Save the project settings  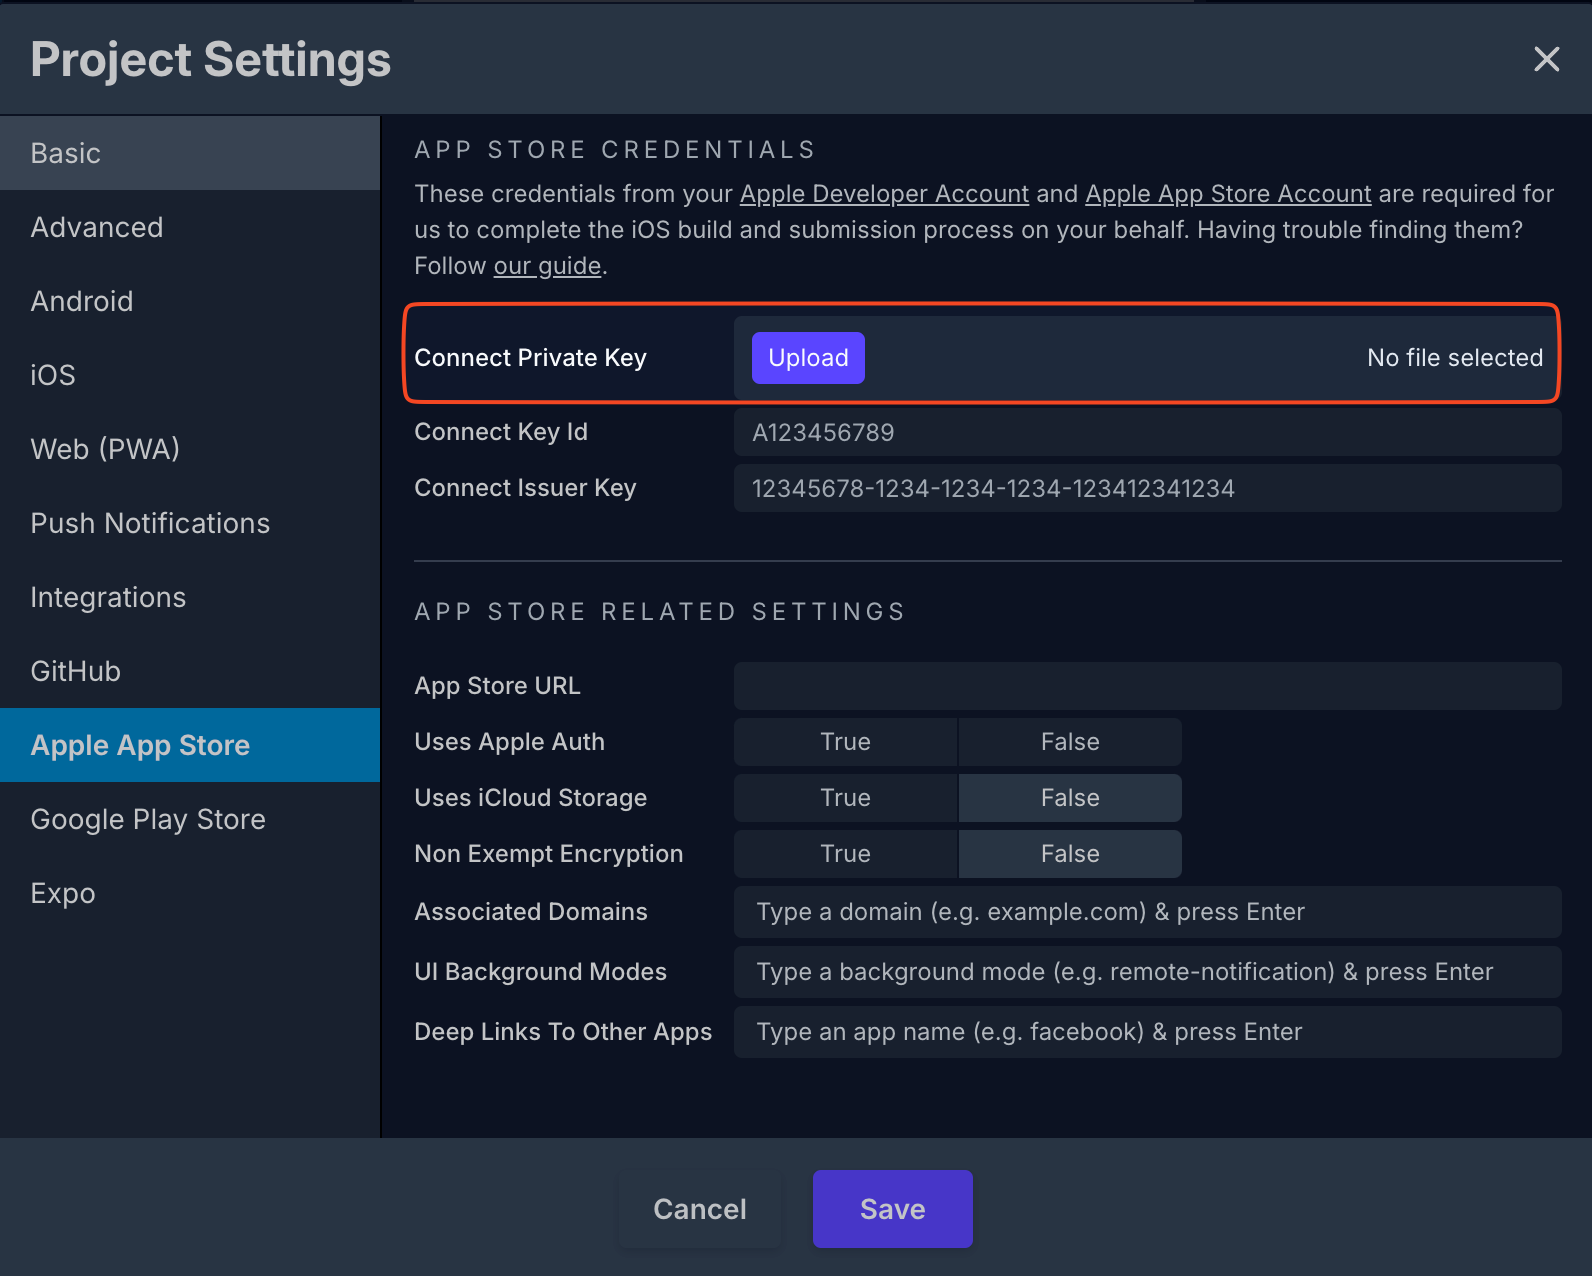pos(892,1209)
